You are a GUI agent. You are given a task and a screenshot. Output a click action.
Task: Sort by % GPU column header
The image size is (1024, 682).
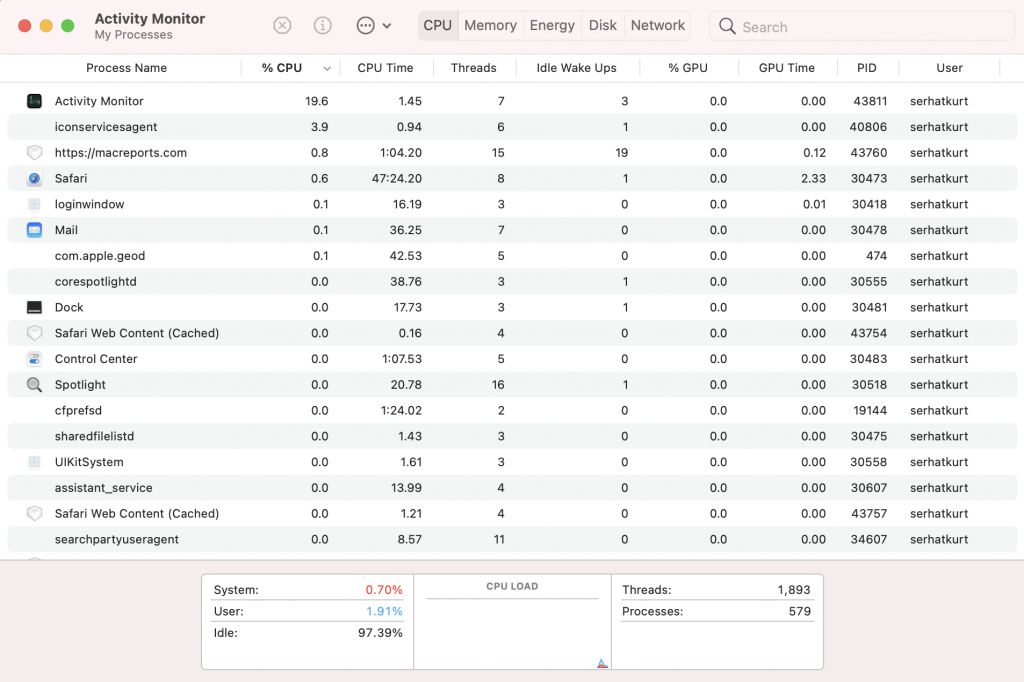688,68
